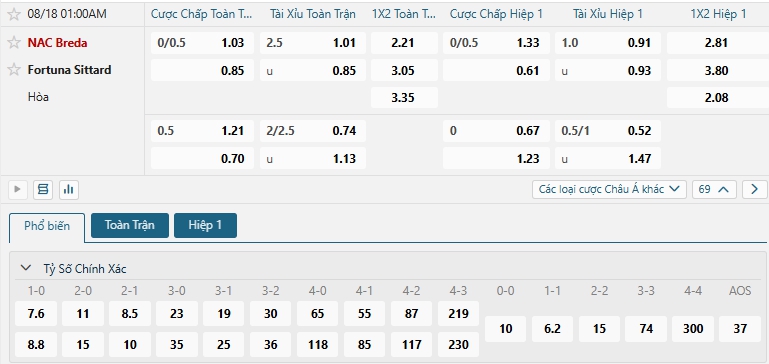769x364 pixels.
Task: Switch to Toàn Trận tab
Action: click(130, 225)
